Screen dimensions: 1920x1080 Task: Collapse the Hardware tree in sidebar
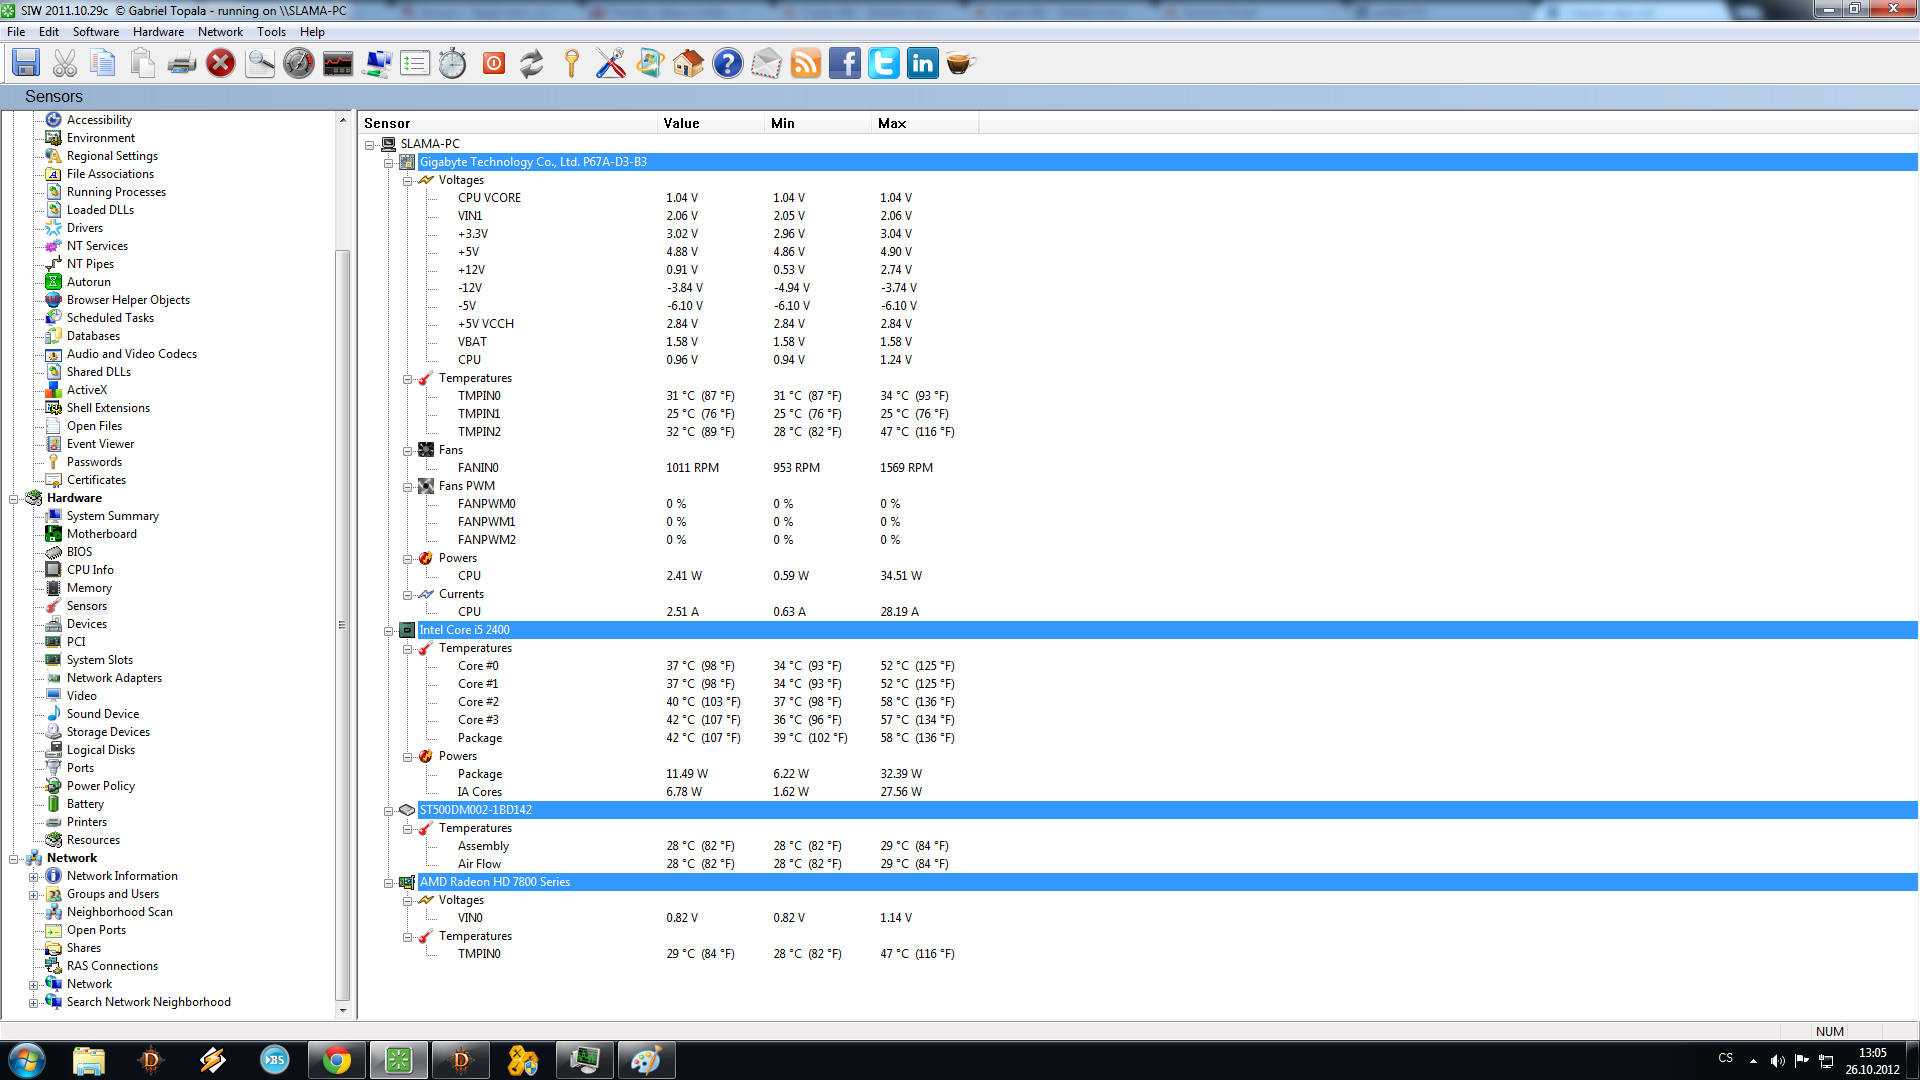point(14,498)
